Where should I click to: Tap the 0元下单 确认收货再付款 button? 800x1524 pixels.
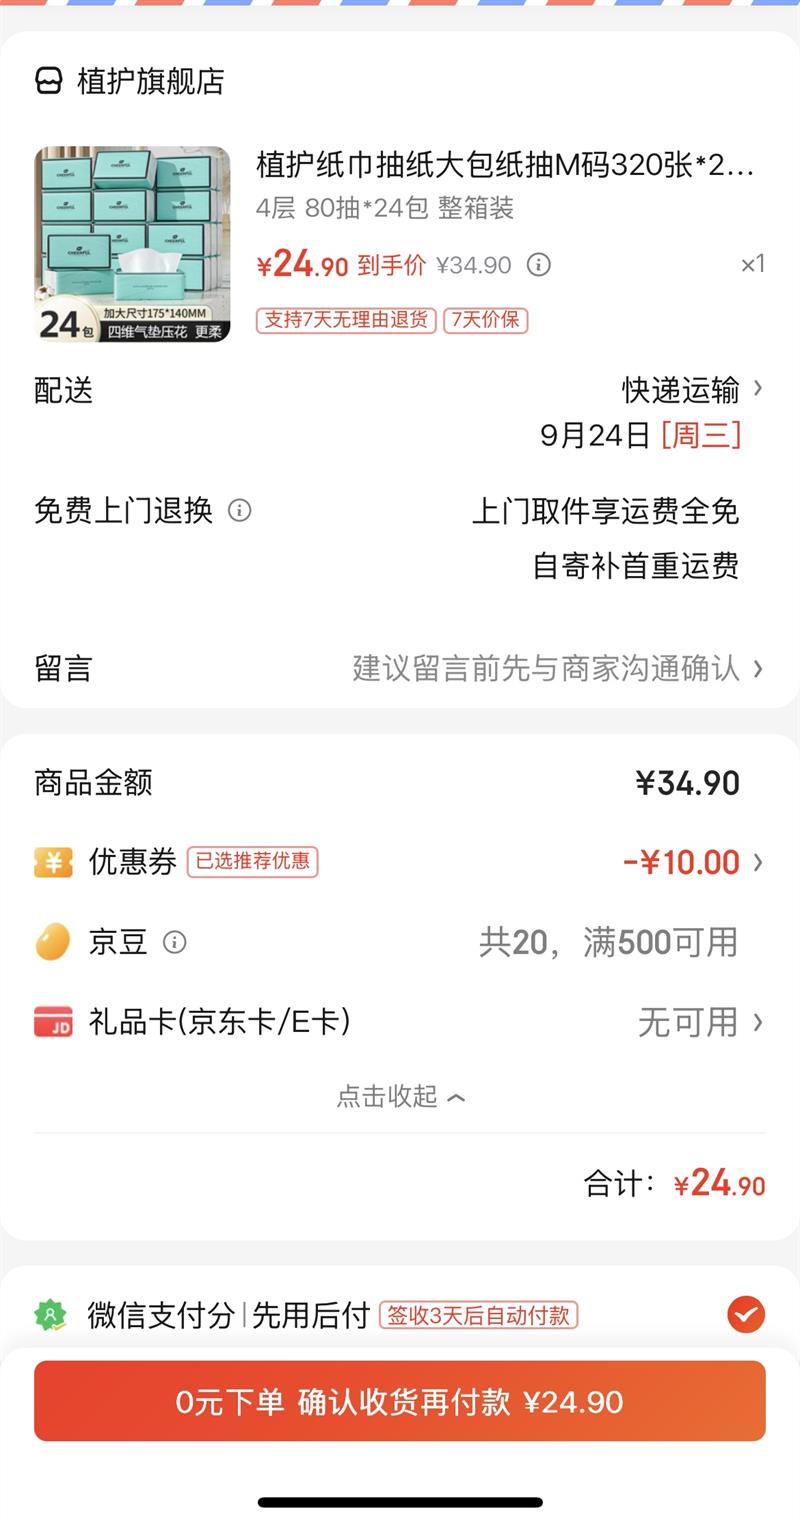point(400,1401)
